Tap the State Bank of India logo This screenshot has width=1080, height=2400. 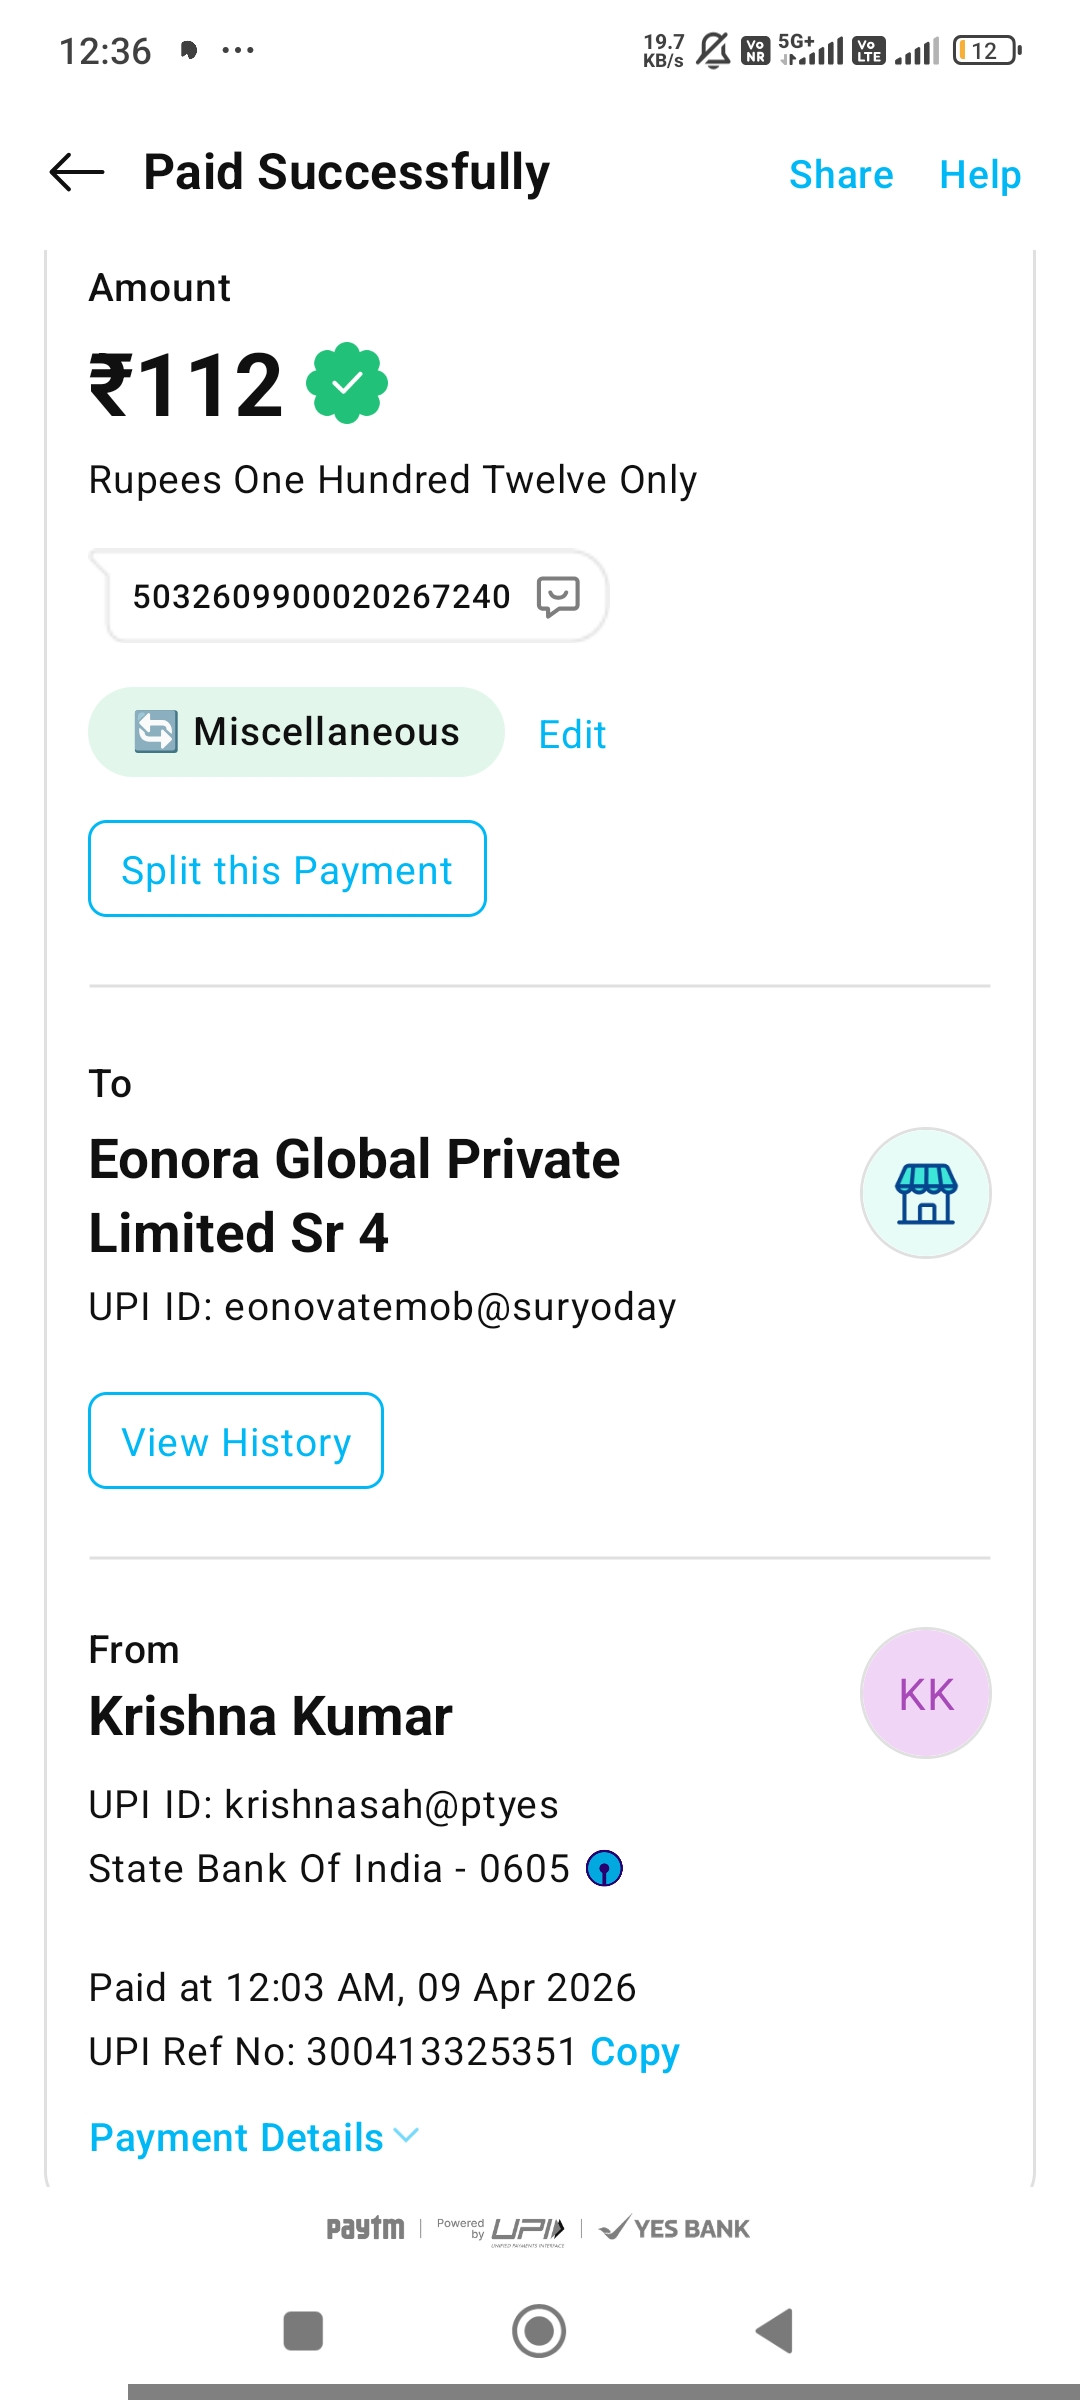pyautogui.click(x=604, y=1868)
